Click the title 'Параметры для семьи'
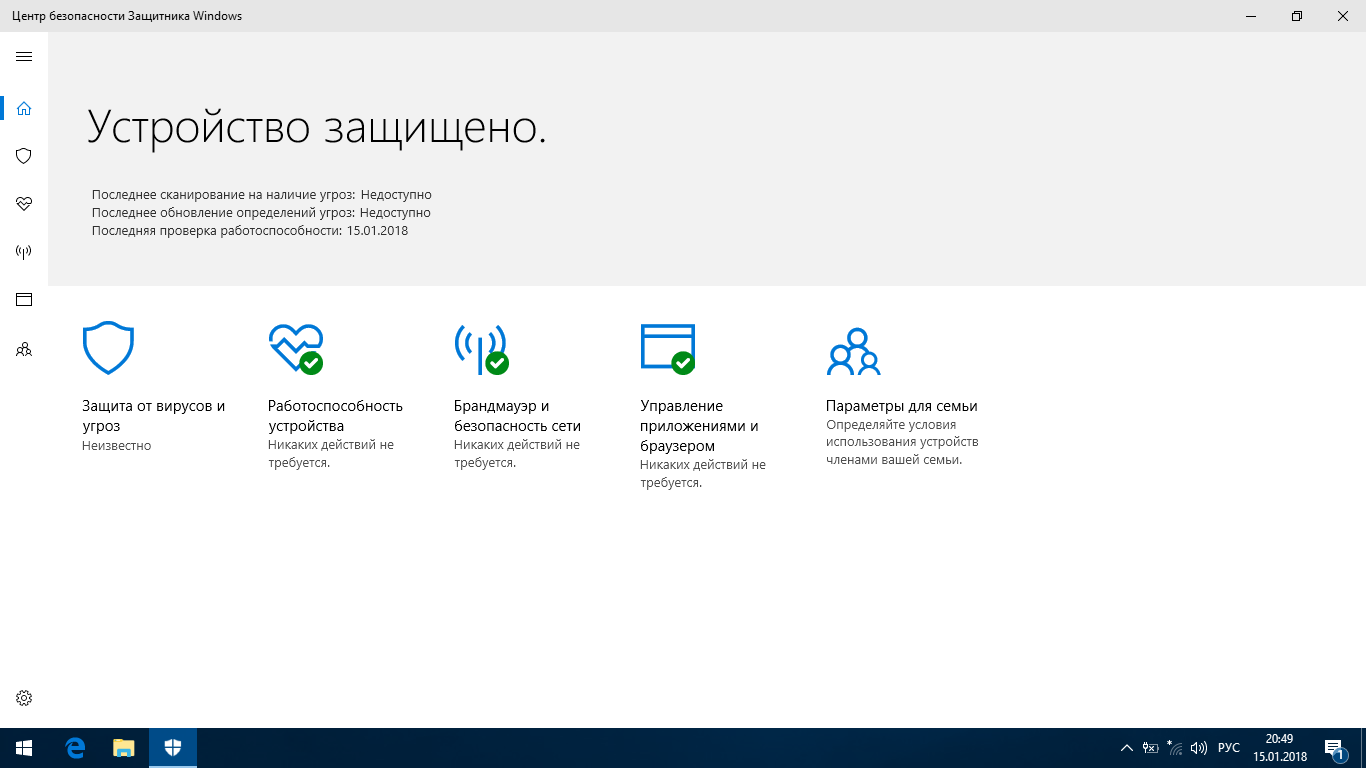The width and height of the screenshot is (1366, 768). (902, 406)
